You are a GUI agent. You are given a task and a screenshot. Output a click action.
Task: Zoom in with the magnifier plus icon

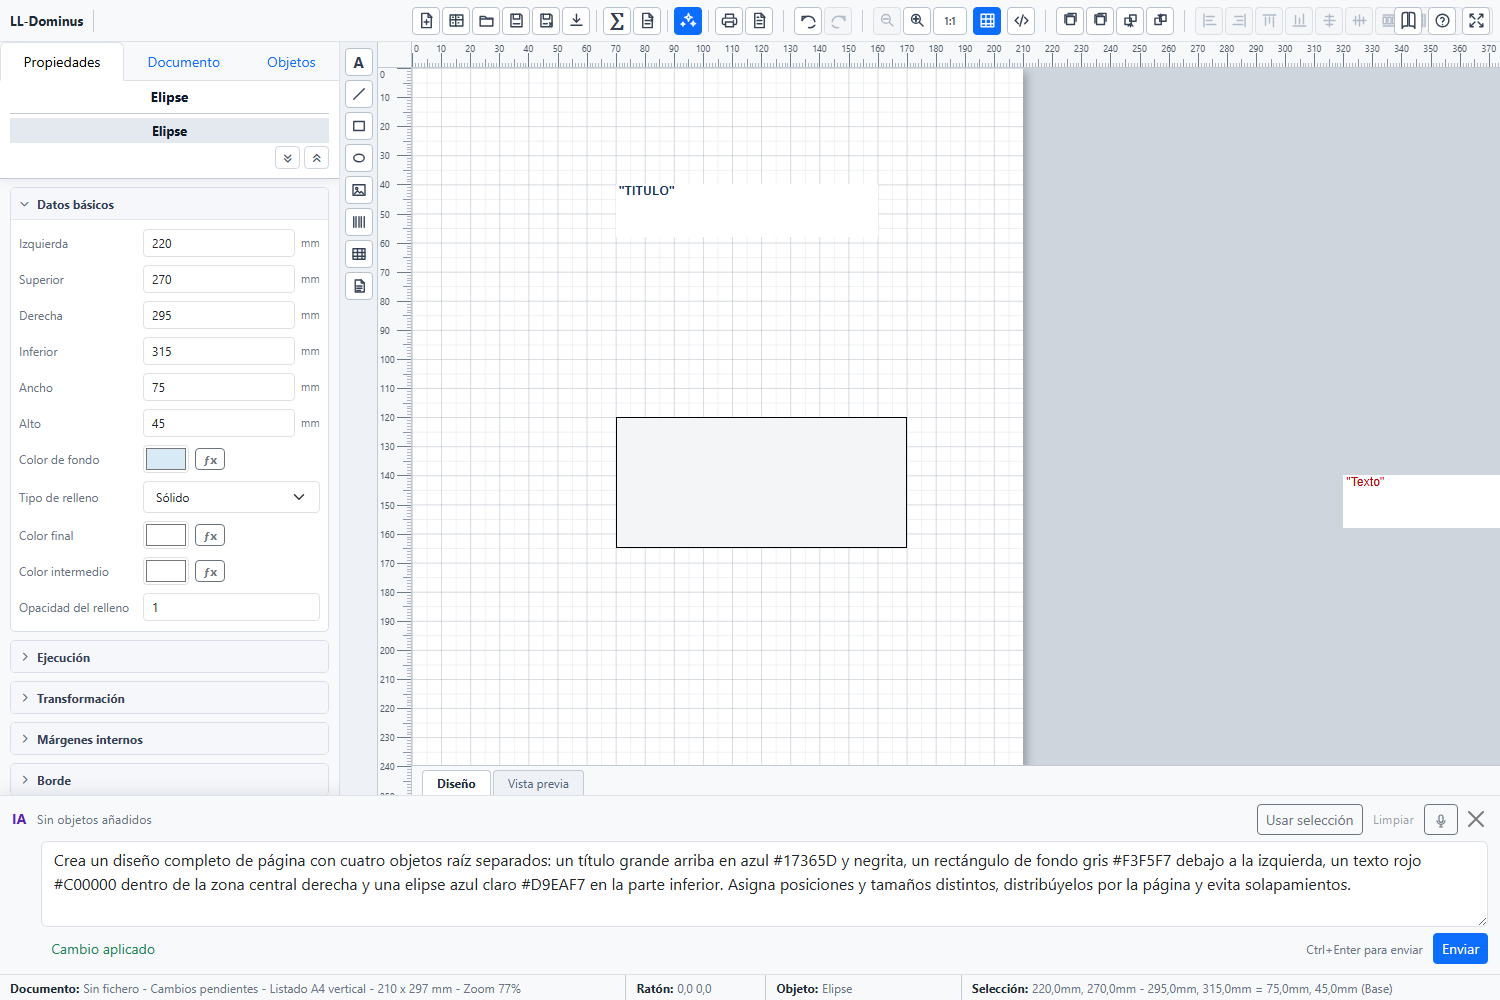pyautogui.click(x=917, y=21)
